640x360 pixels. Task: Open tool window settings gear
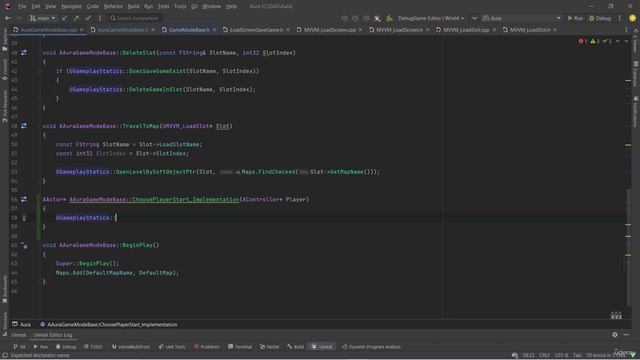click(615, 335)
